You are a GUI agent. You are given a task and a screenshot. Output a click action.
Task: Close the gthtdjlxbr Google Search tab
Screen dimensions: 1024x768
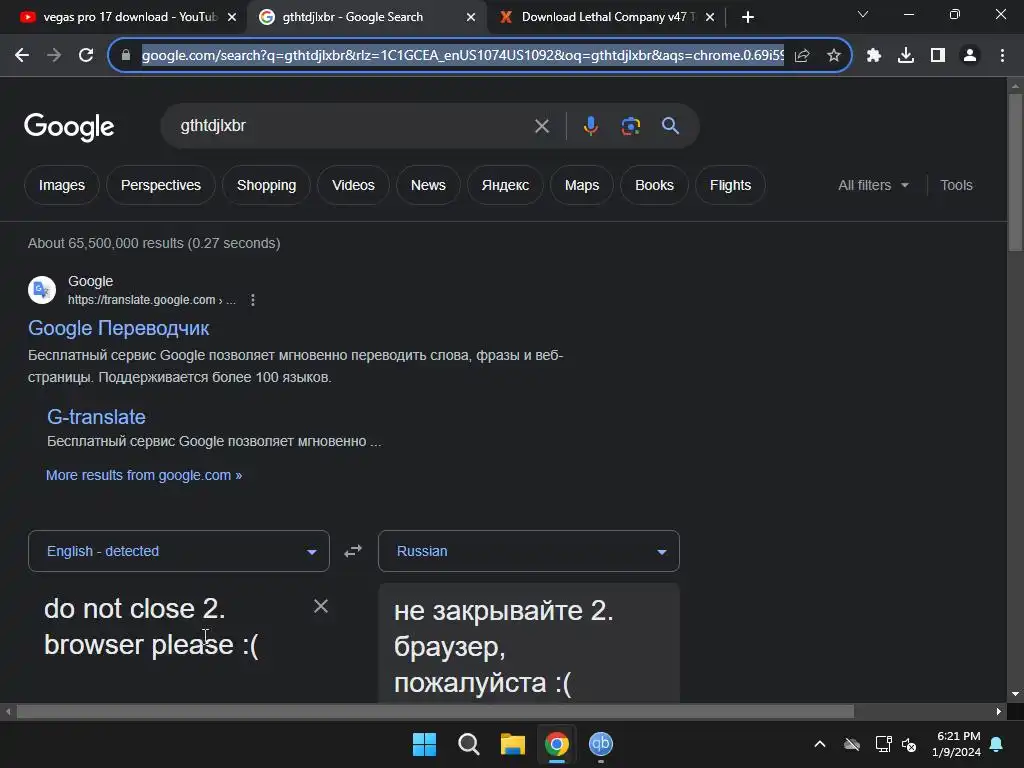point(471,17)
